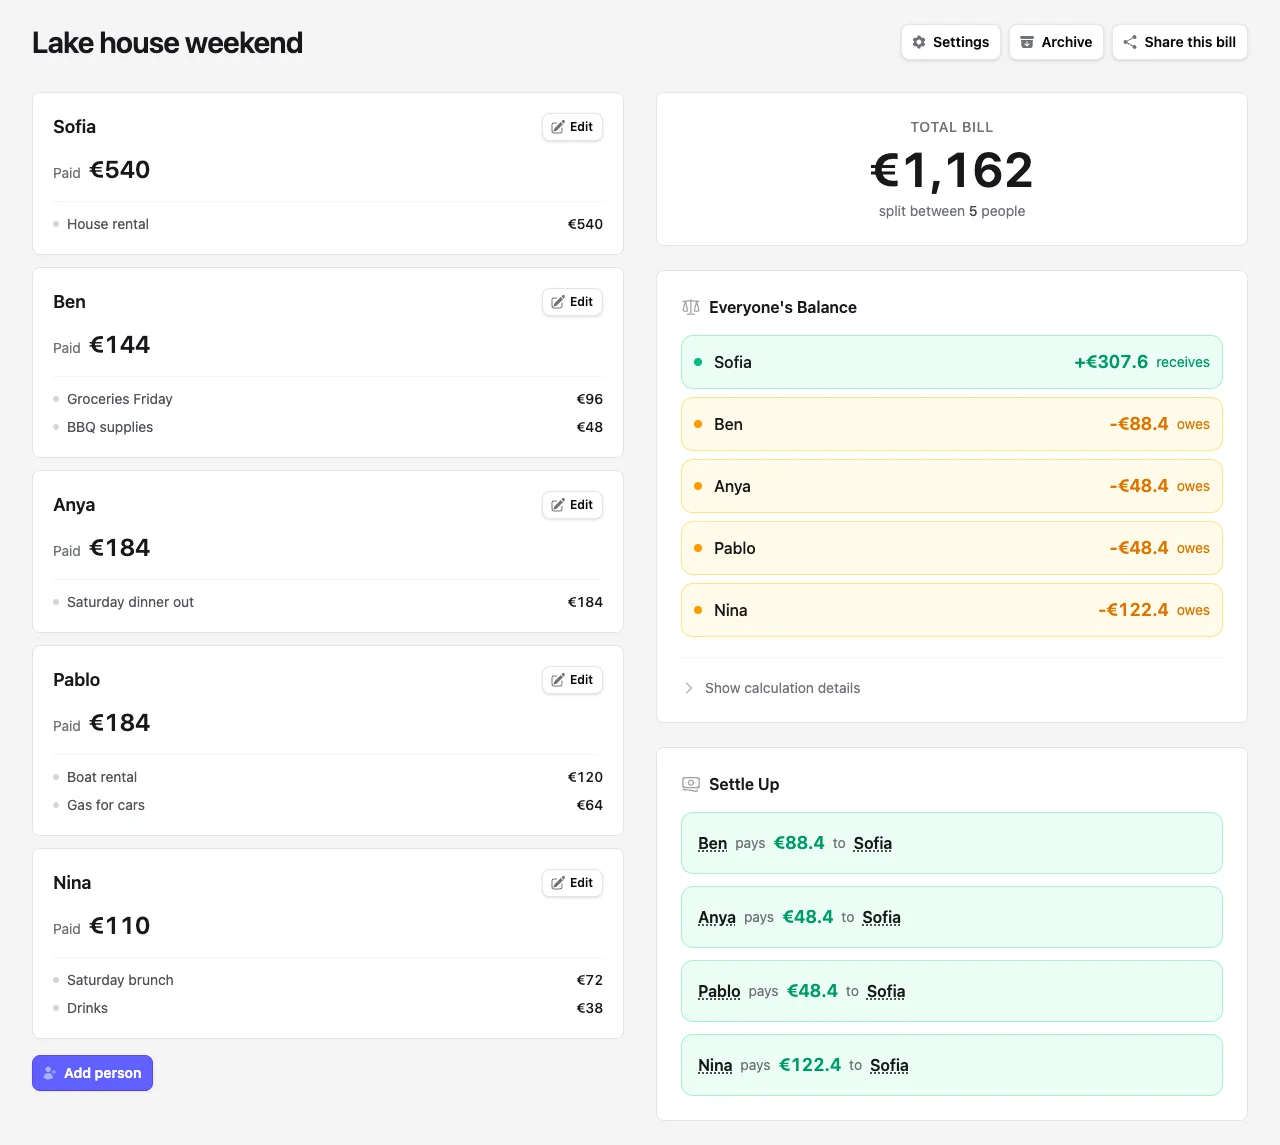Click the pencil icon on Pablo's Edit button

(558, 680)
